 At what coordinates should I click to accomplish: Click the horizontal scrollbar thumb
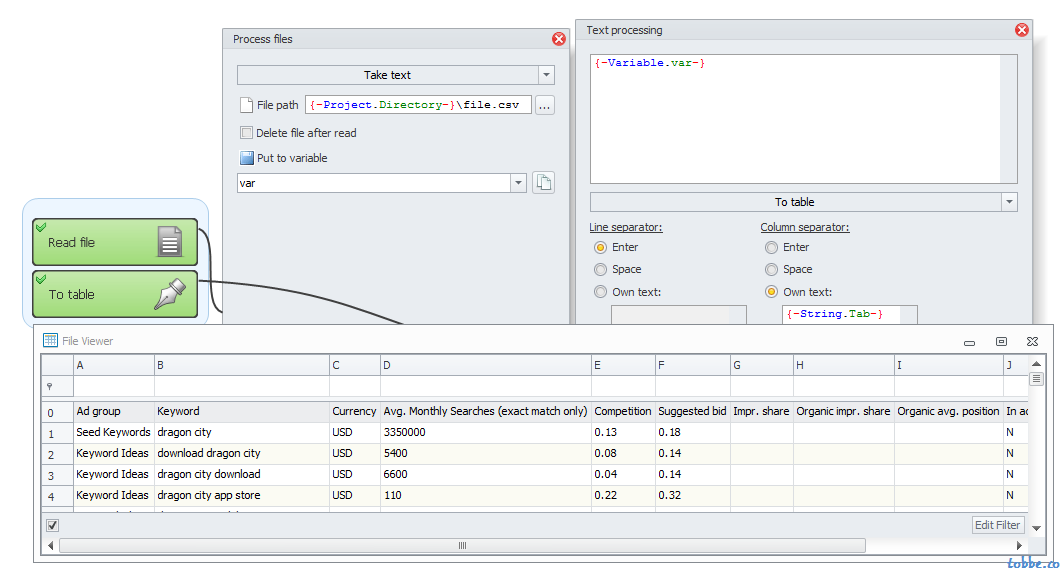(462, 545)
